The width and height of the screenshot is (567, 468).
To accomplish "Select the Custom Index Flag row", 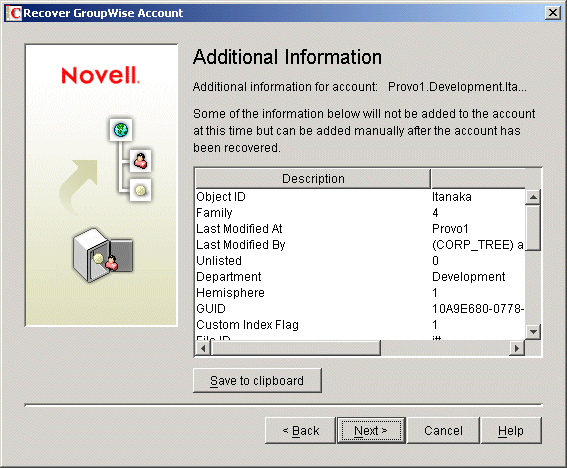I will tap(360, 324).
